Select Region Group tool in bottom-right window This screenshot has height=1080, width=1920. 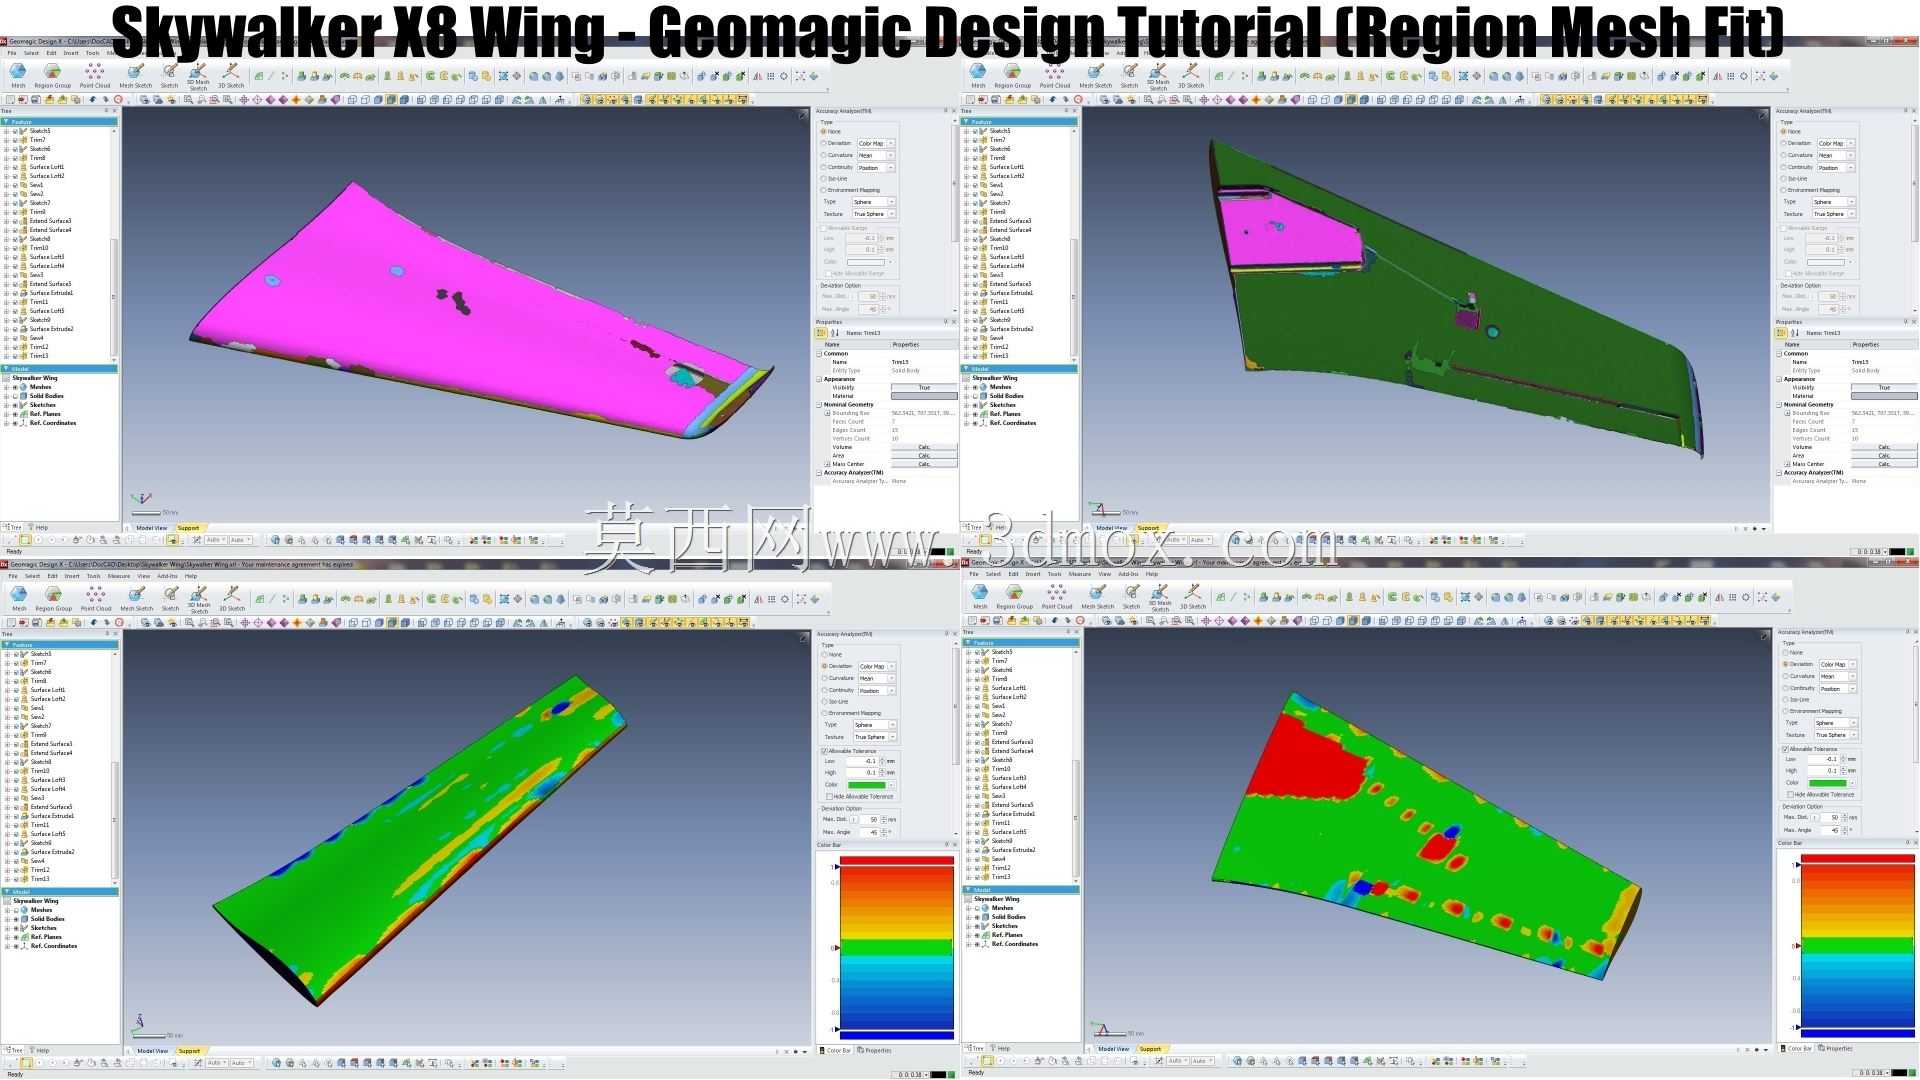click(1015, 597)
